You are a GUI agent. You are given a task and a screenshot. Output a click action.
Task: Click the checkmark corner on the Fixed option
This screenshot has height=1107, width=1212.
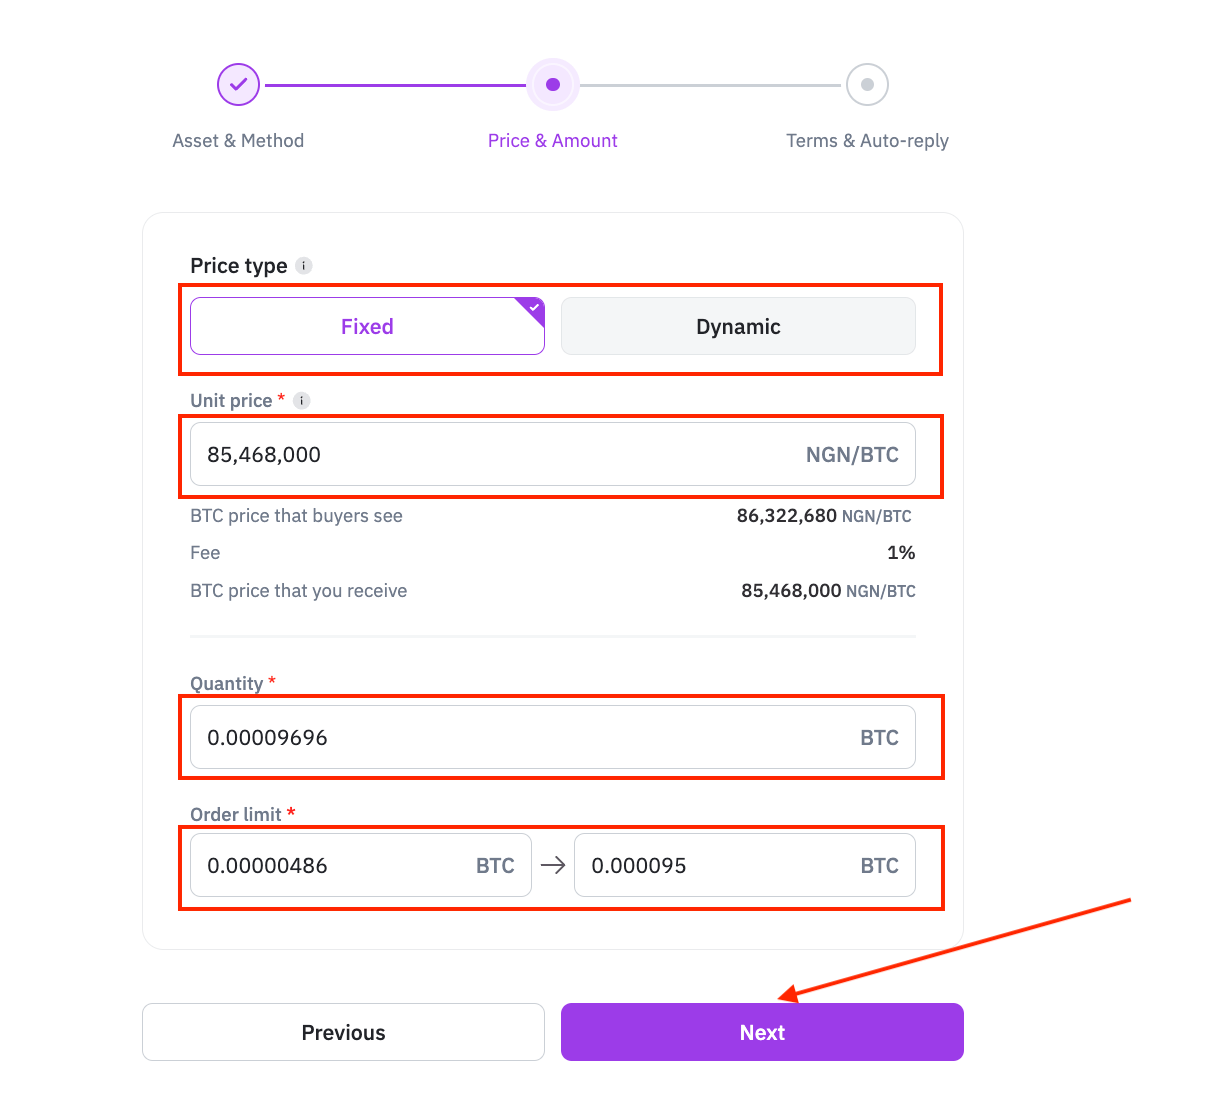(x=533, y=309)
